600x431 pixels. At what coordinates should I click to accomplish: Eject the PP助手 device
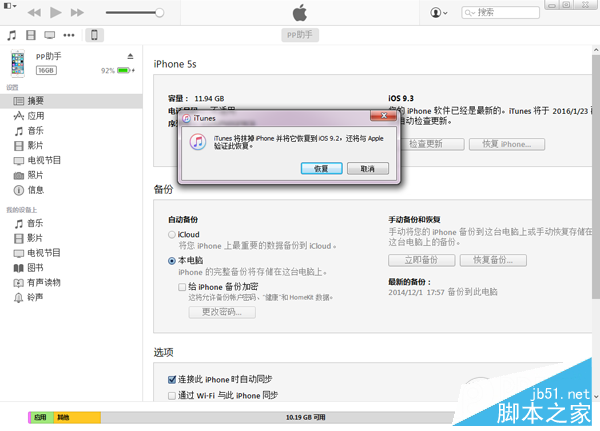130,56
